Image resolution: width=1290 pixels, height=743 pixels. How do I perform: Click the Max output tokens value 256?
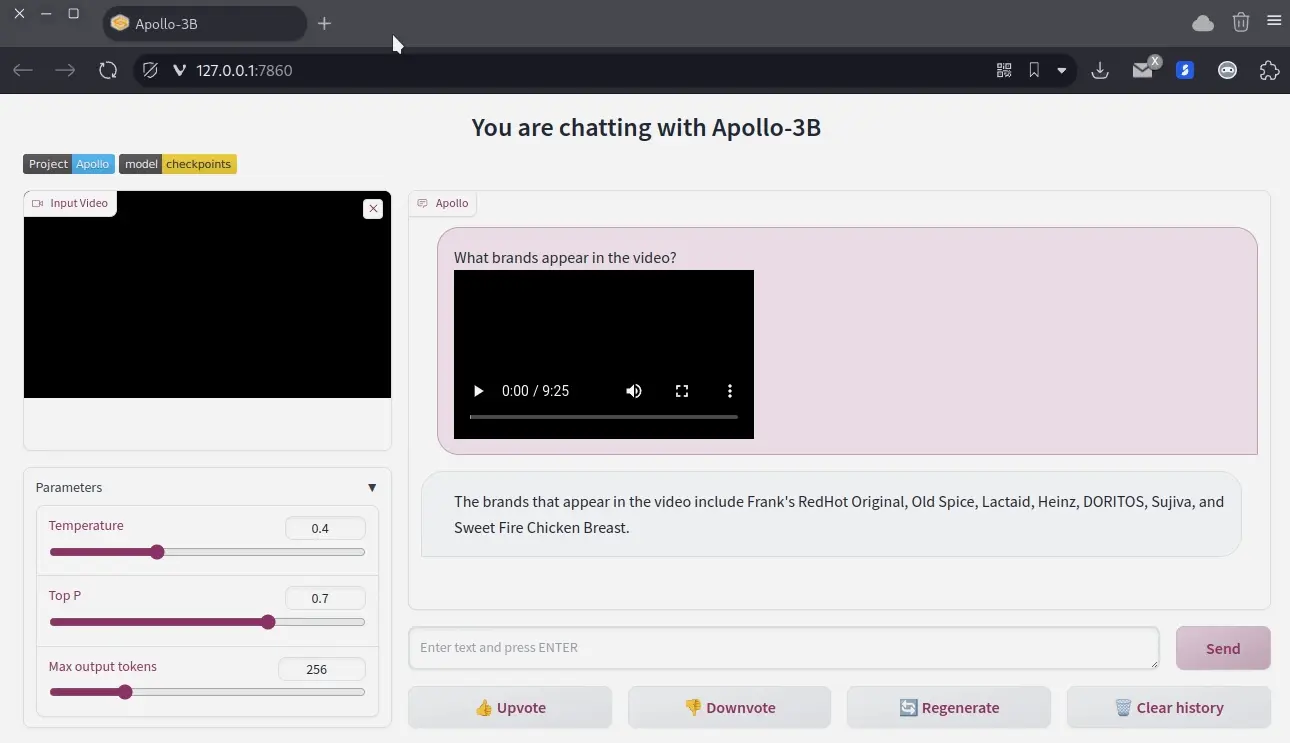point(322,669)
